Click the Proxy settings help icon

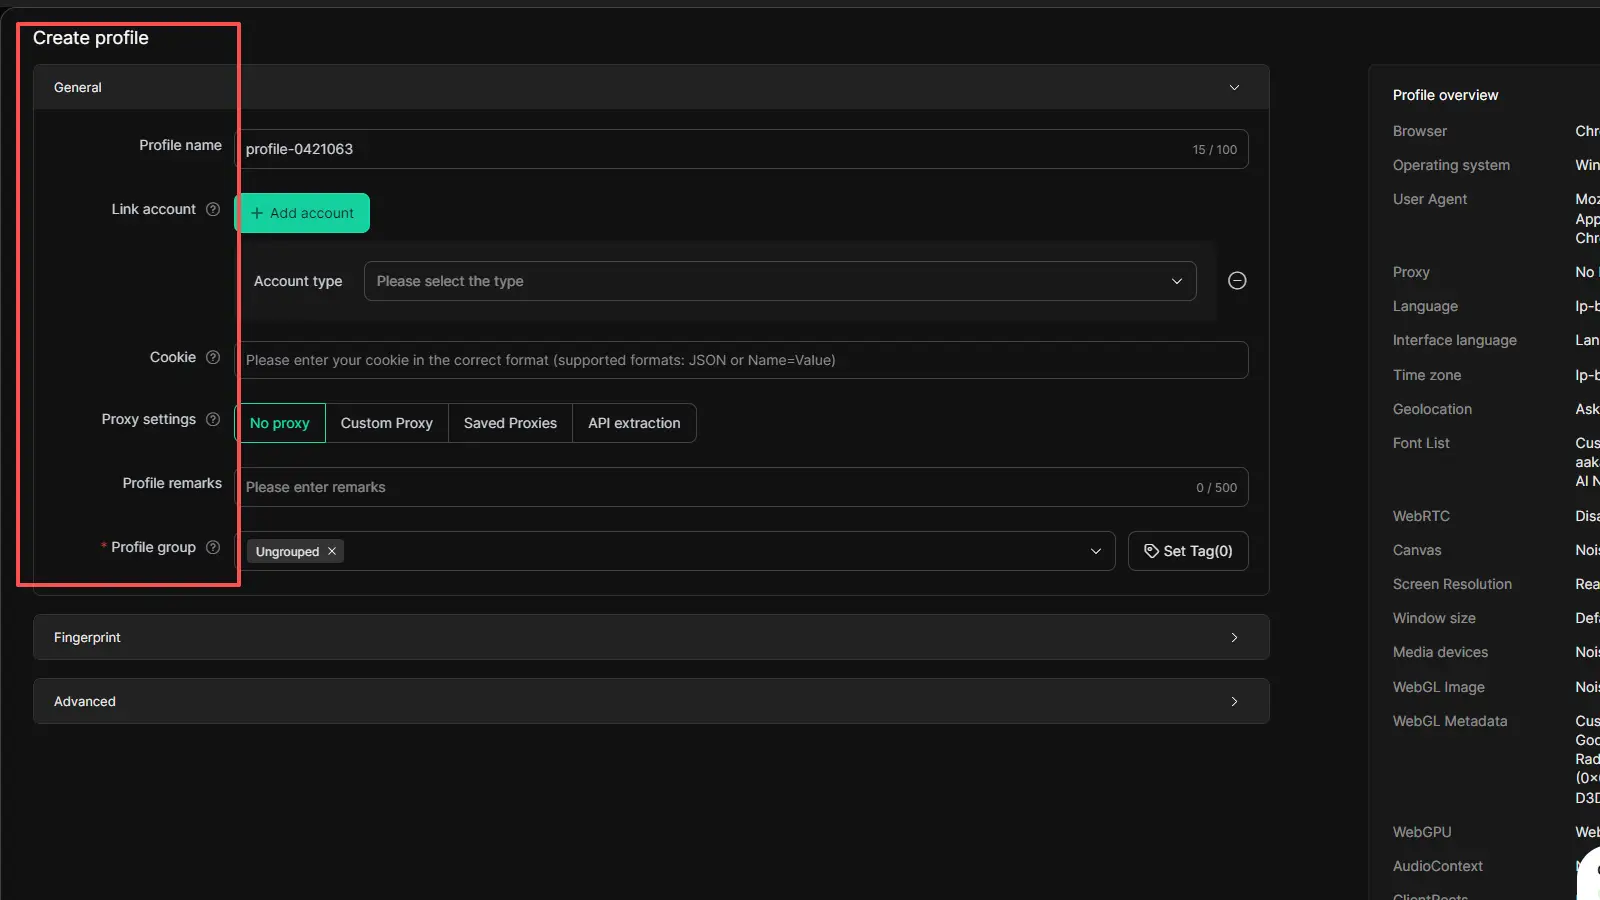(x=213, y=419)
